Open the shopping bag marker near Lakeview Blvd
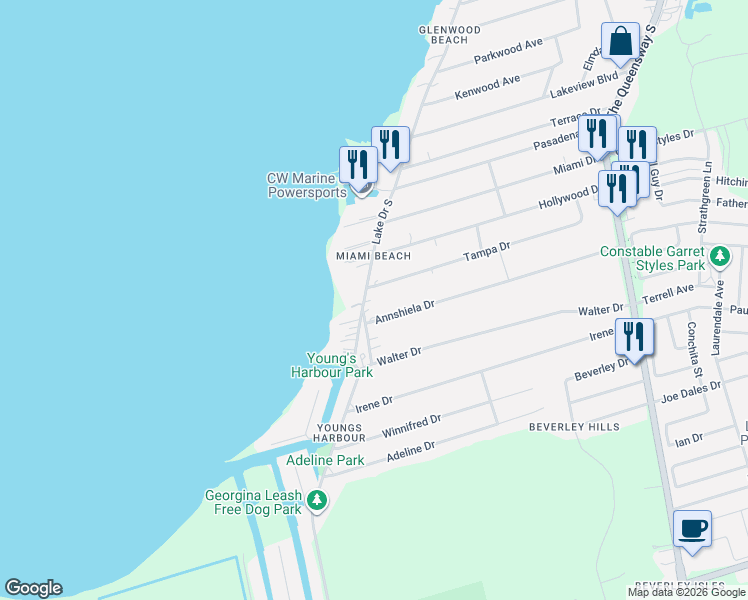The height and width of the screenshot is (600, 748). click(x=620, y=43)
